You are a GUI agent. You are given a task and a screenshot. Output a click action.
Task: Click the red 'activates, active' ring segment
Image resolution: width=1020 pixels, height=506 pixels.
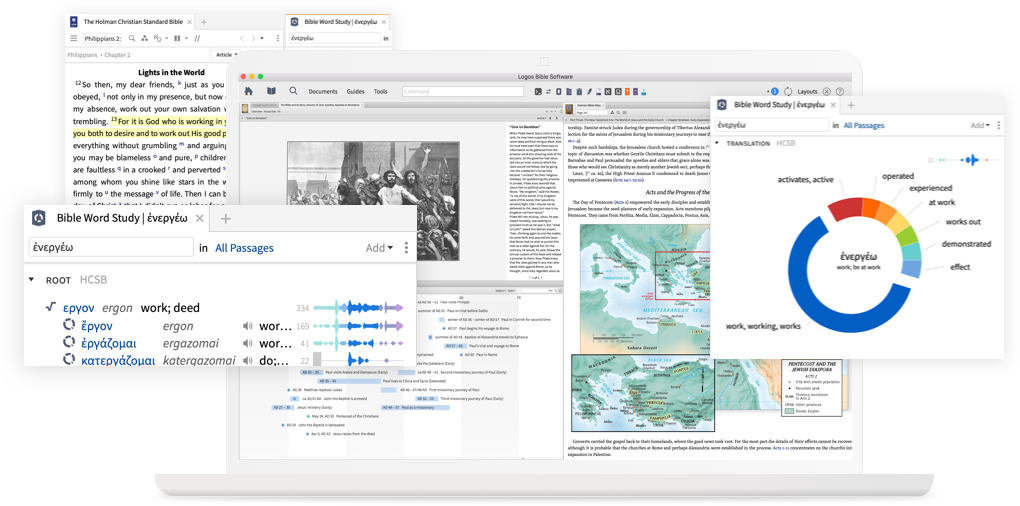[x=845, y=208]
